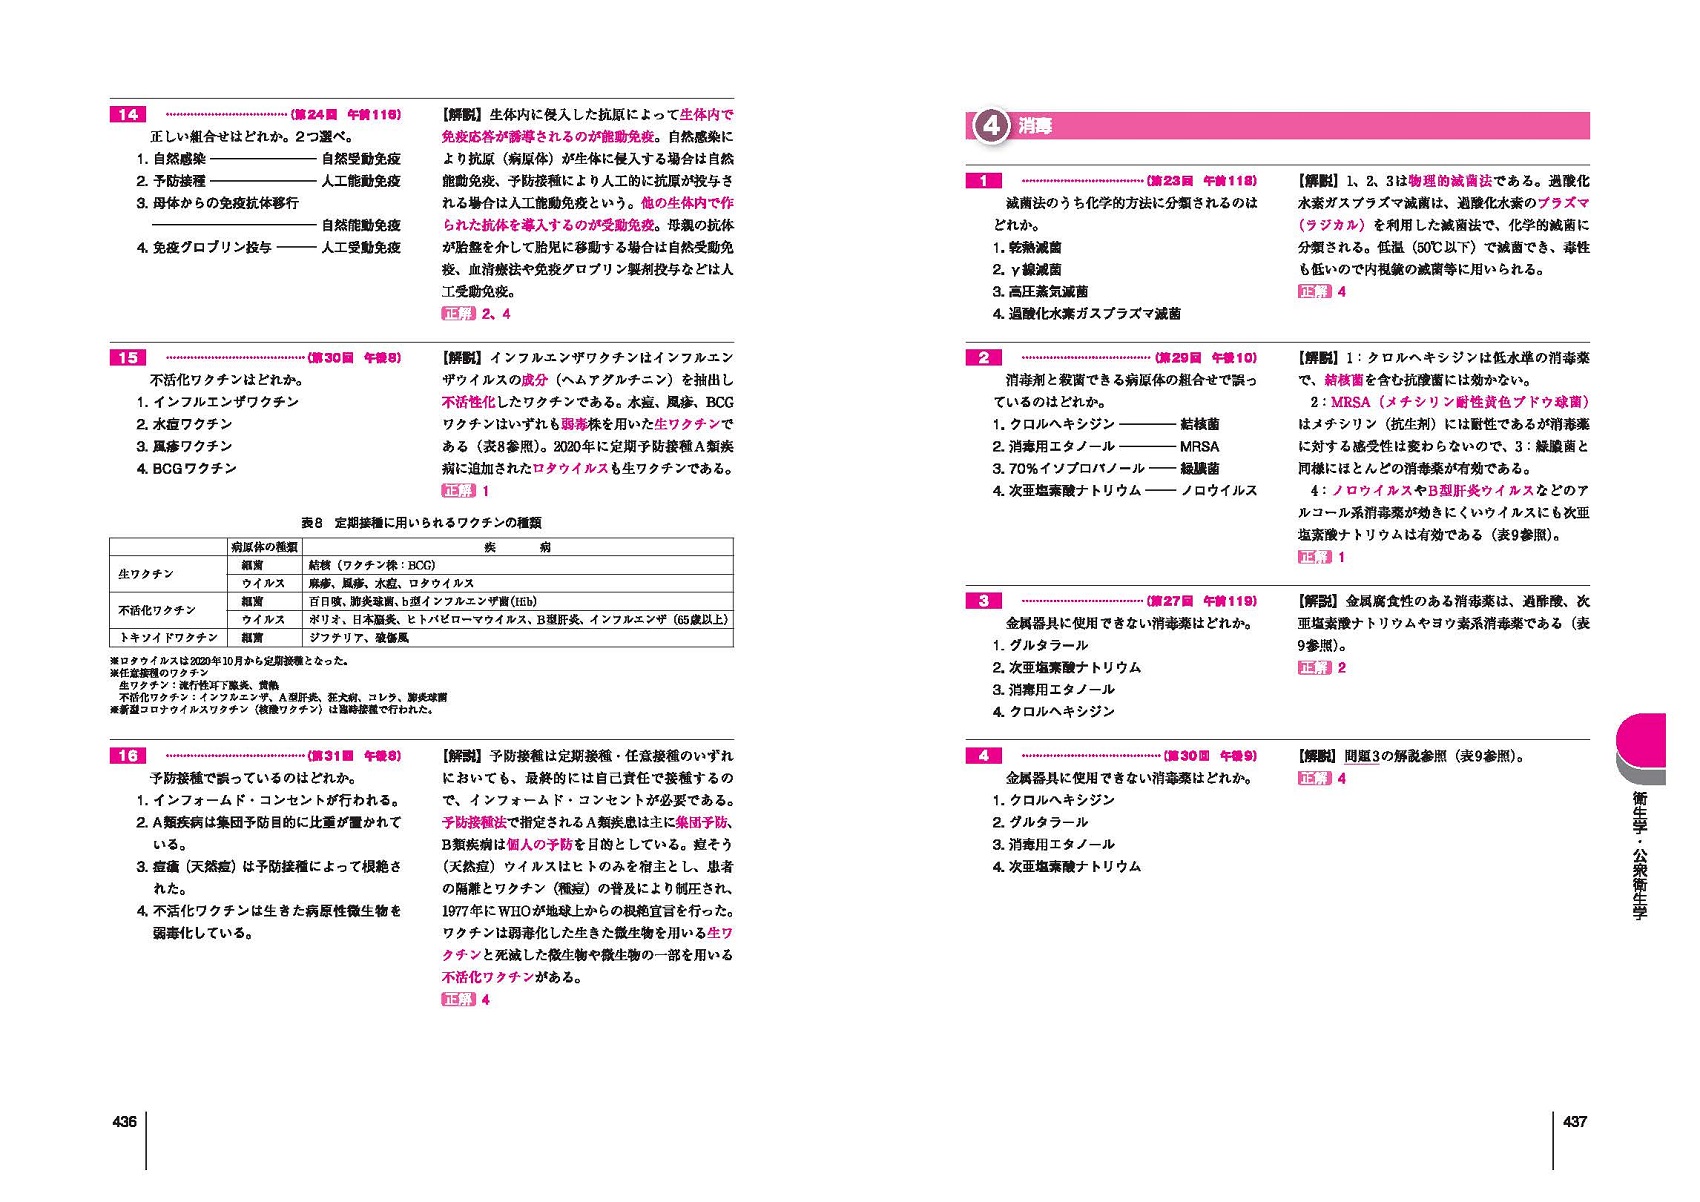
Task: Click the answer 正解 4 under question 16 explanation
Action: point(465,999)
